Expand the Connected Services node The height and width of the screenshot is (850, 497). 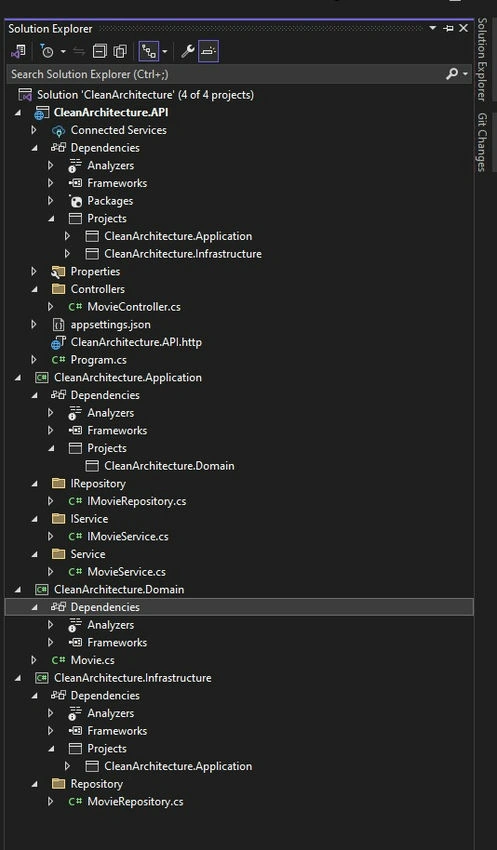point(34,130)
